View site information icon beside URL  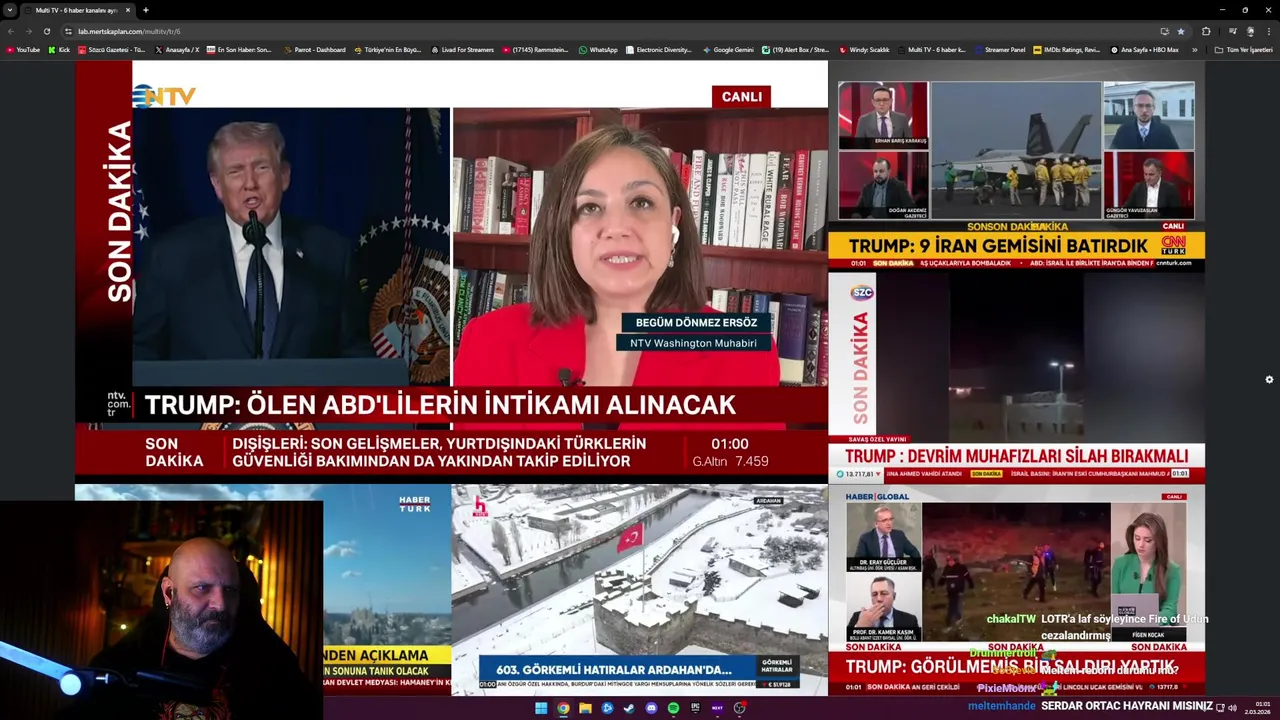68,31
